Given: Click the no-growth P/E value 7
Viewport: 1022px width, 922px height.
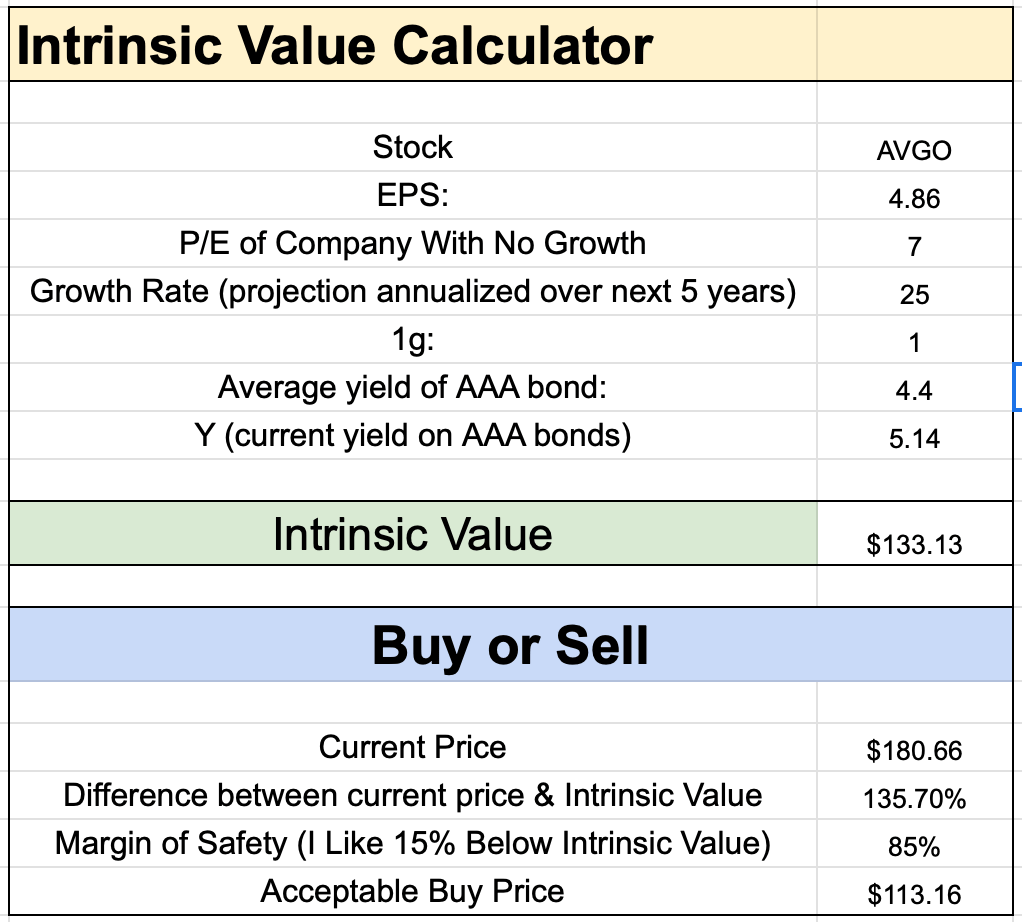Looking at the screenshot, I should [914, 246].
